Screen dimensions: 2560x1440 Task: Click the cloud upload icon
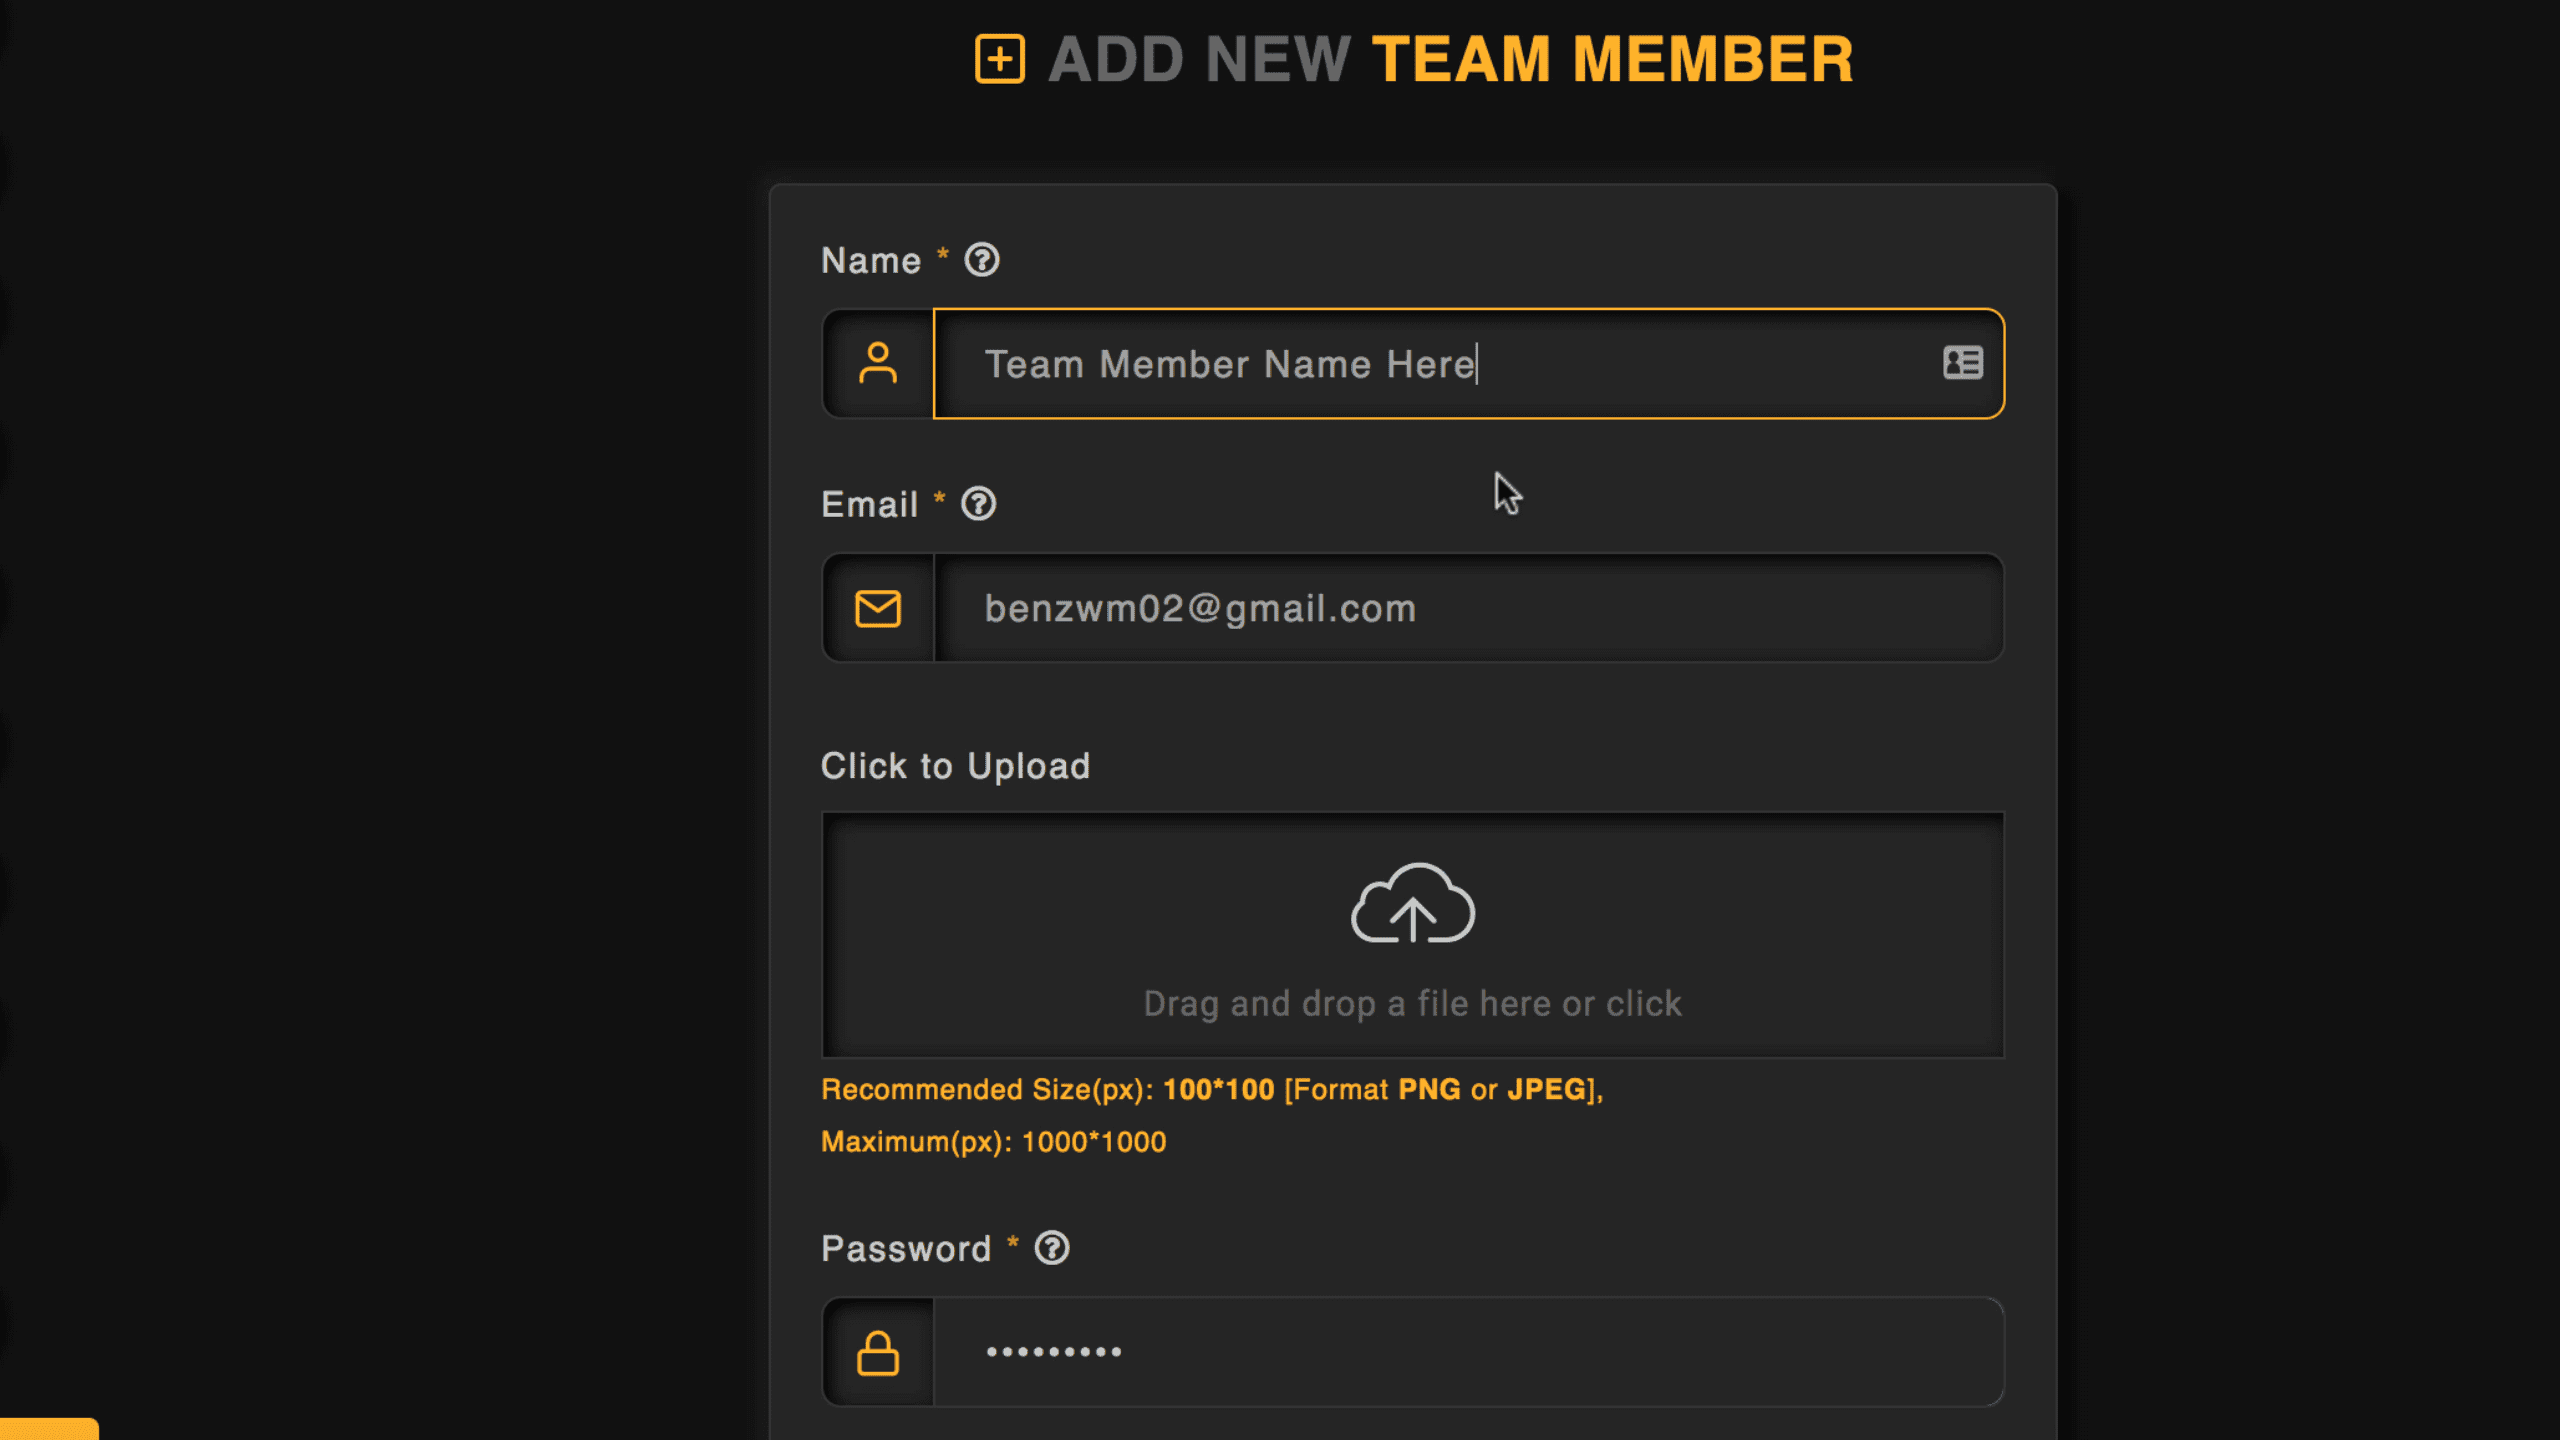tap(1412, 904)
